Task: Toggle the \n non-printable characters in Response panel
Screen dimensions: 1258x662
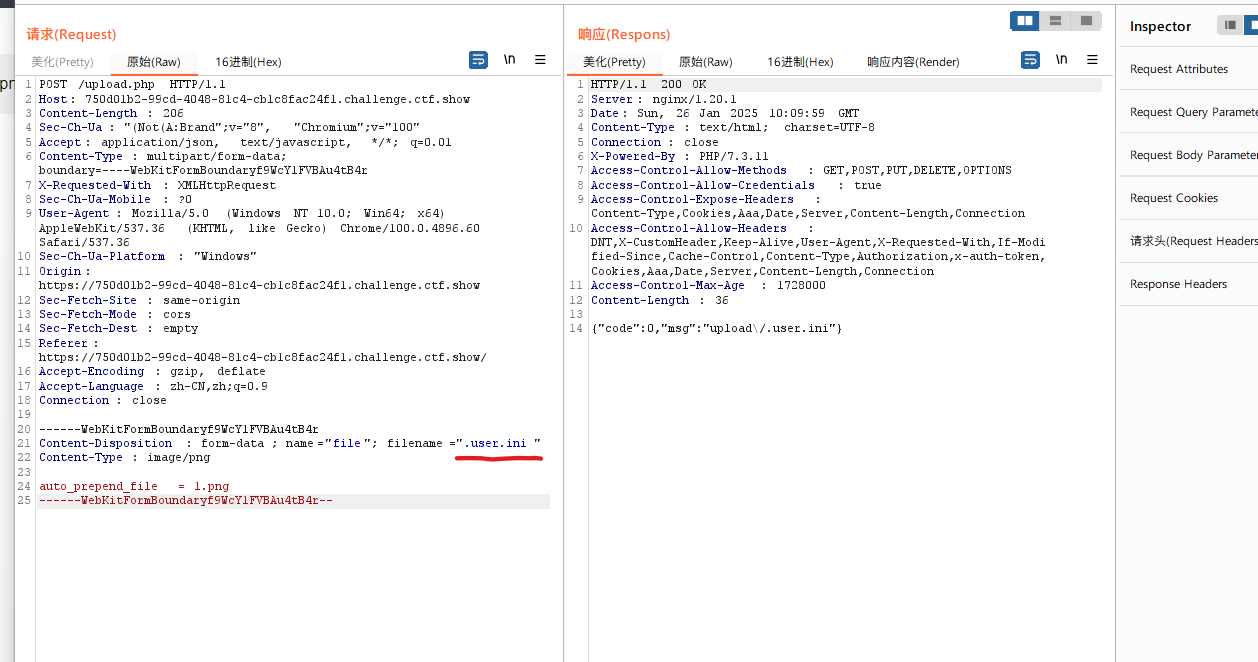Action: [x=1062, y=60]
